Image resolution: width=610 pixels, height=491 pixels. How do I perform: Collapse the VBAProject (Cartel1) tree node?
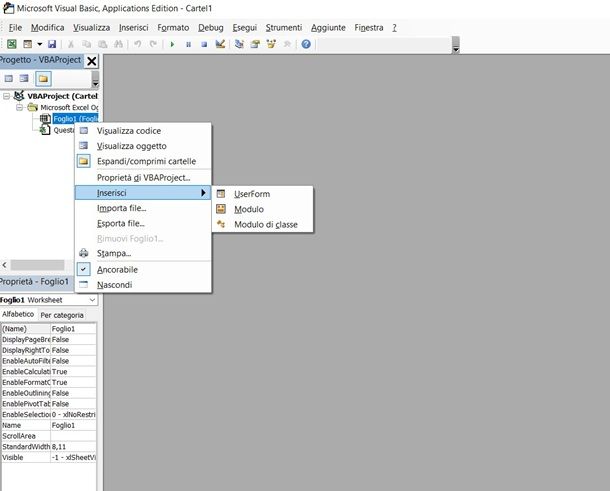(x=6, y=96)
